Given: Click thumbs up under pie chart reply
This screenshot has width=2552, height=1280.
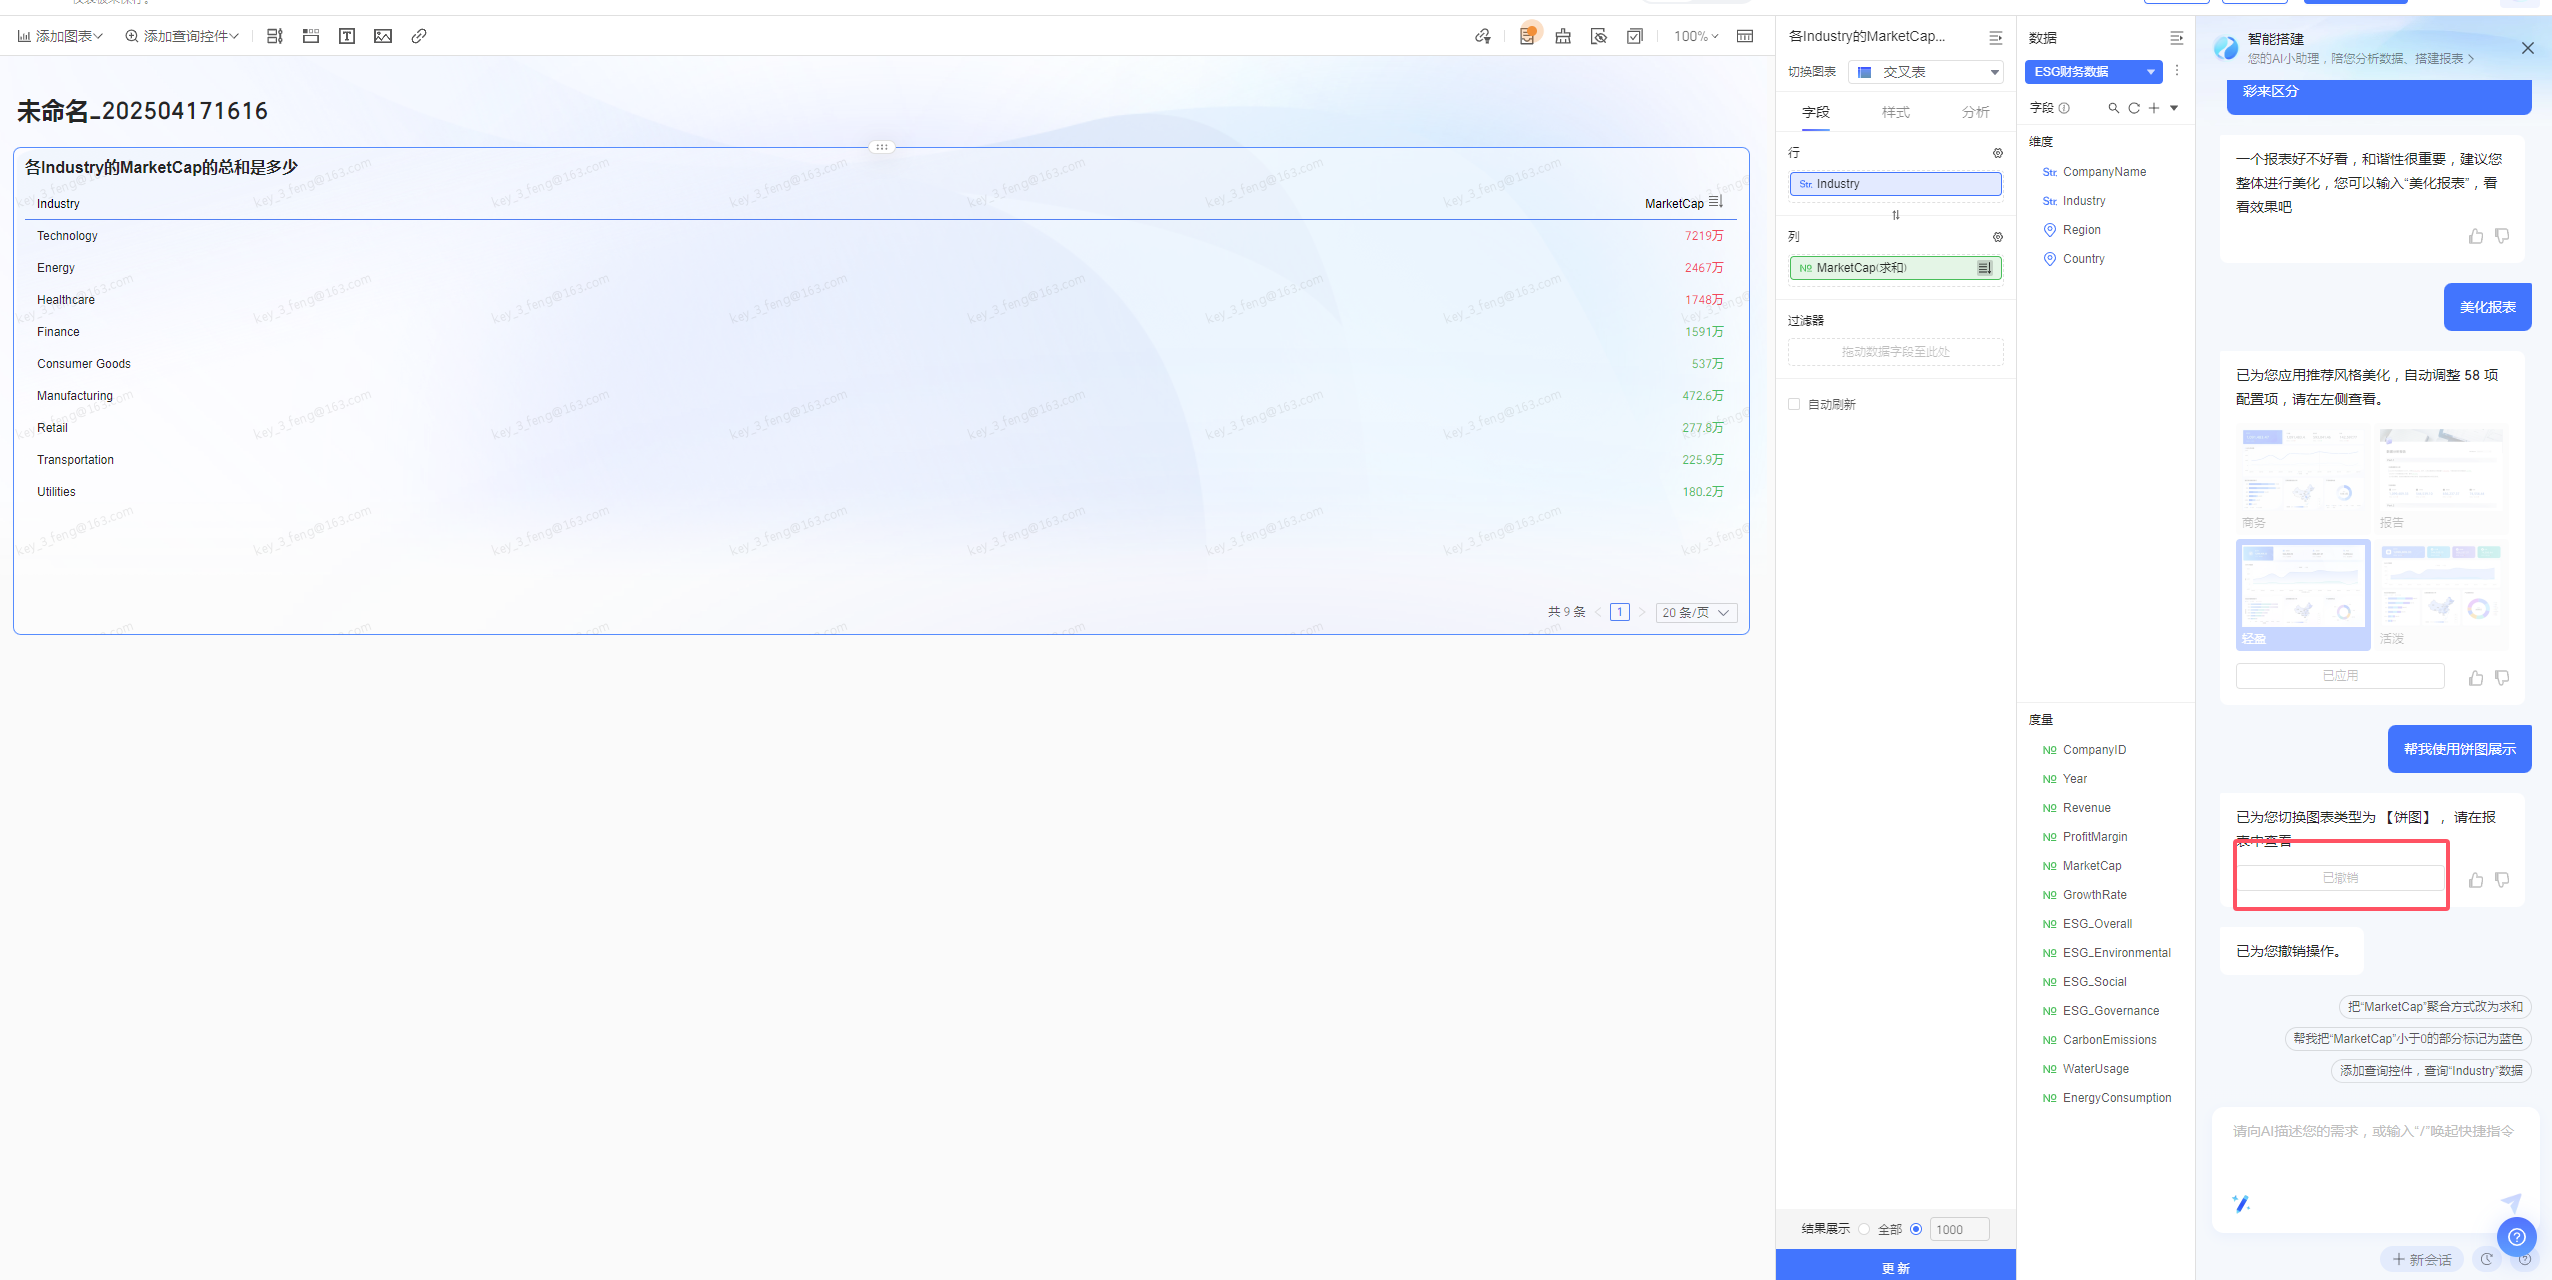Looking at the screenshot, I should tap(2475, 880).
